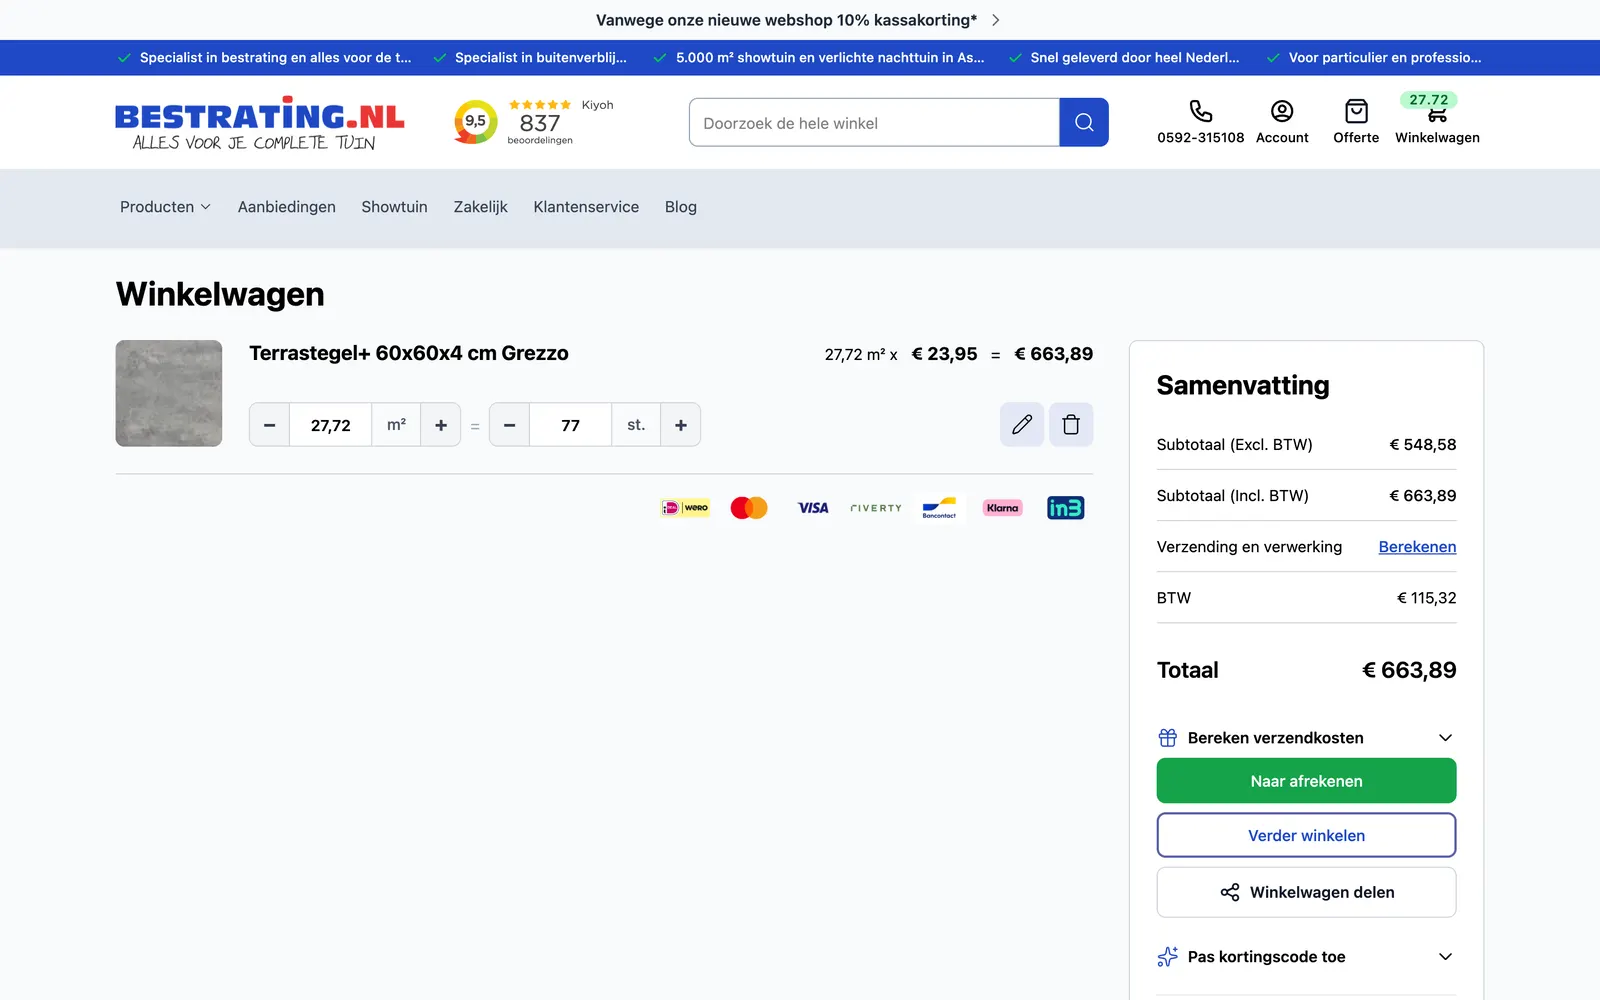Call the 0592-315108 phone icon
Screen dimensions: 1600x1000
[x=1200, y=111]
